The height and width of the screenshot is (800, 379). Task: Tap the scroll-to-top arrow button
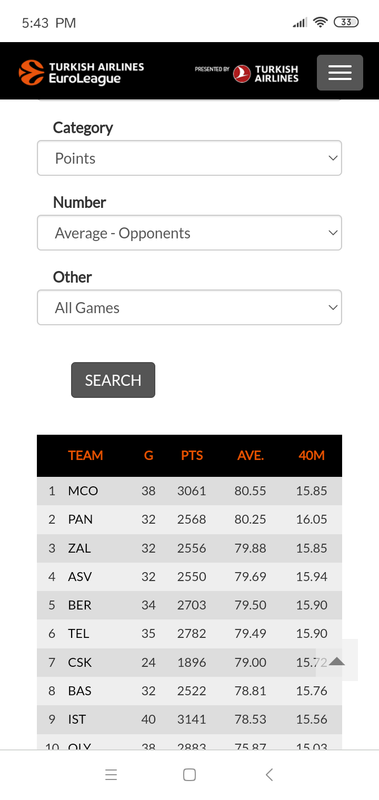(337, 660)
